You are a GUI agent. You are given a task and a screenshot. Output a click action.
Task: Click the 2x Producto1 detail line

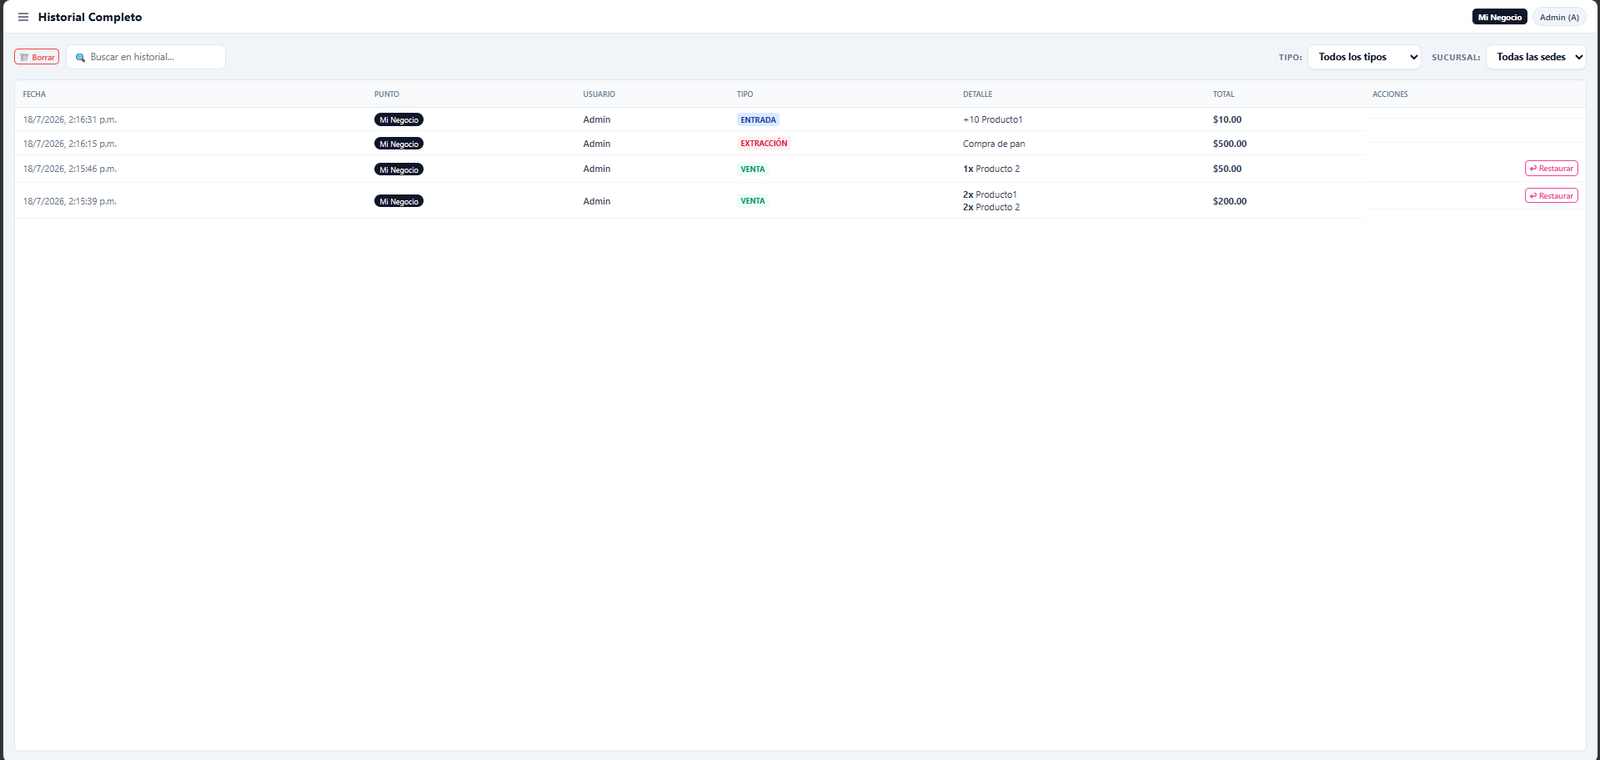click(990, 195)
